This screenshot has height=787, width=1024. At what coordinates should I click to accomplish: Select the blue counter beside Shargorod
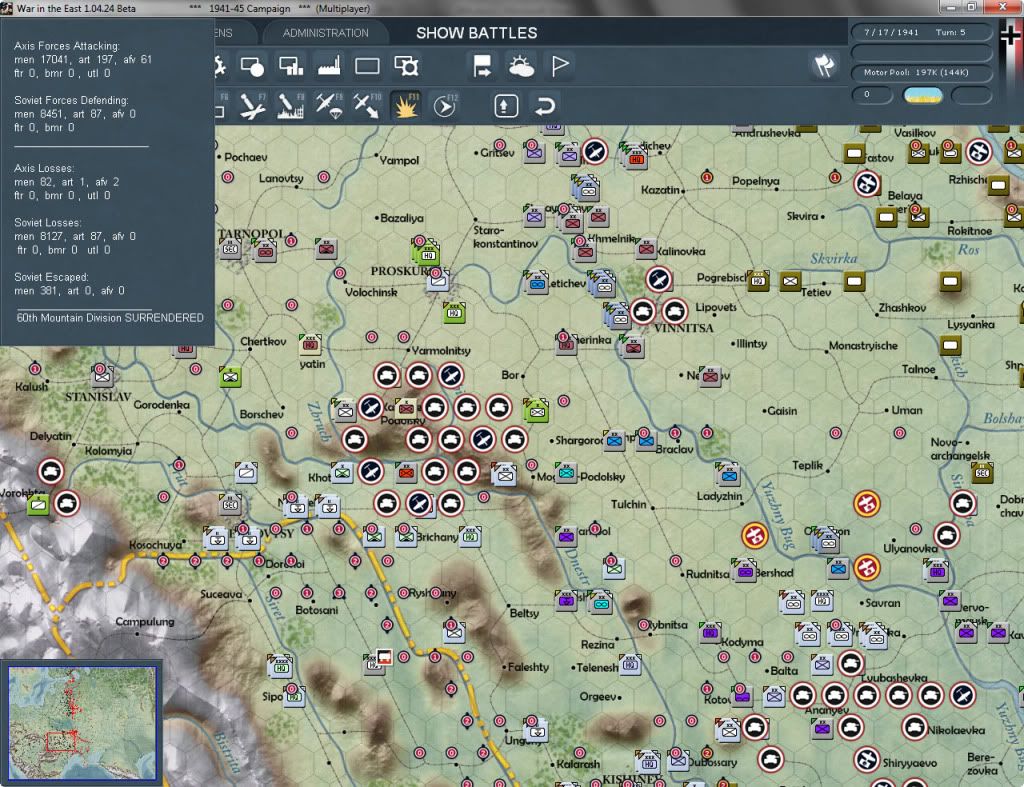[x=615, y=440]
